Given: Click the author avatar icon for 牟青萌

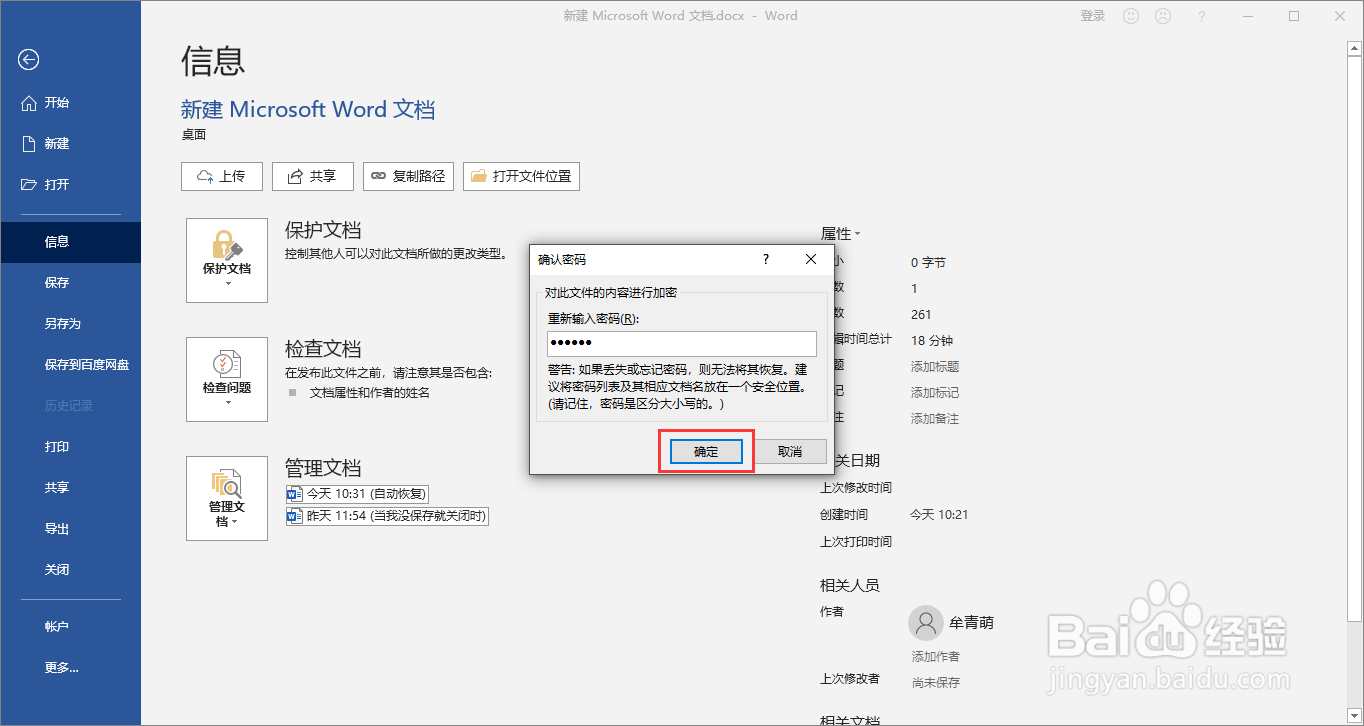Looking at the screenshot, I should click(925, 623).
